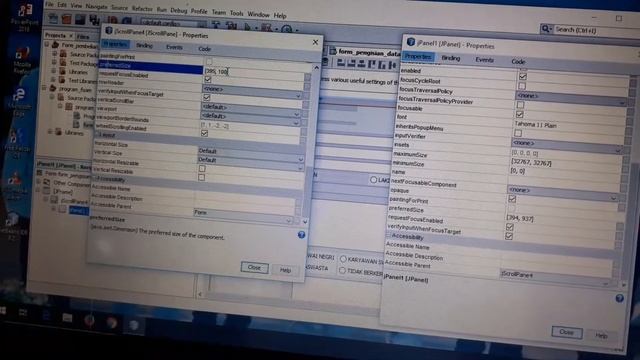Screen dimensions: 640x360
Task: Open the Window menu
Action: [x=258, y=14]
